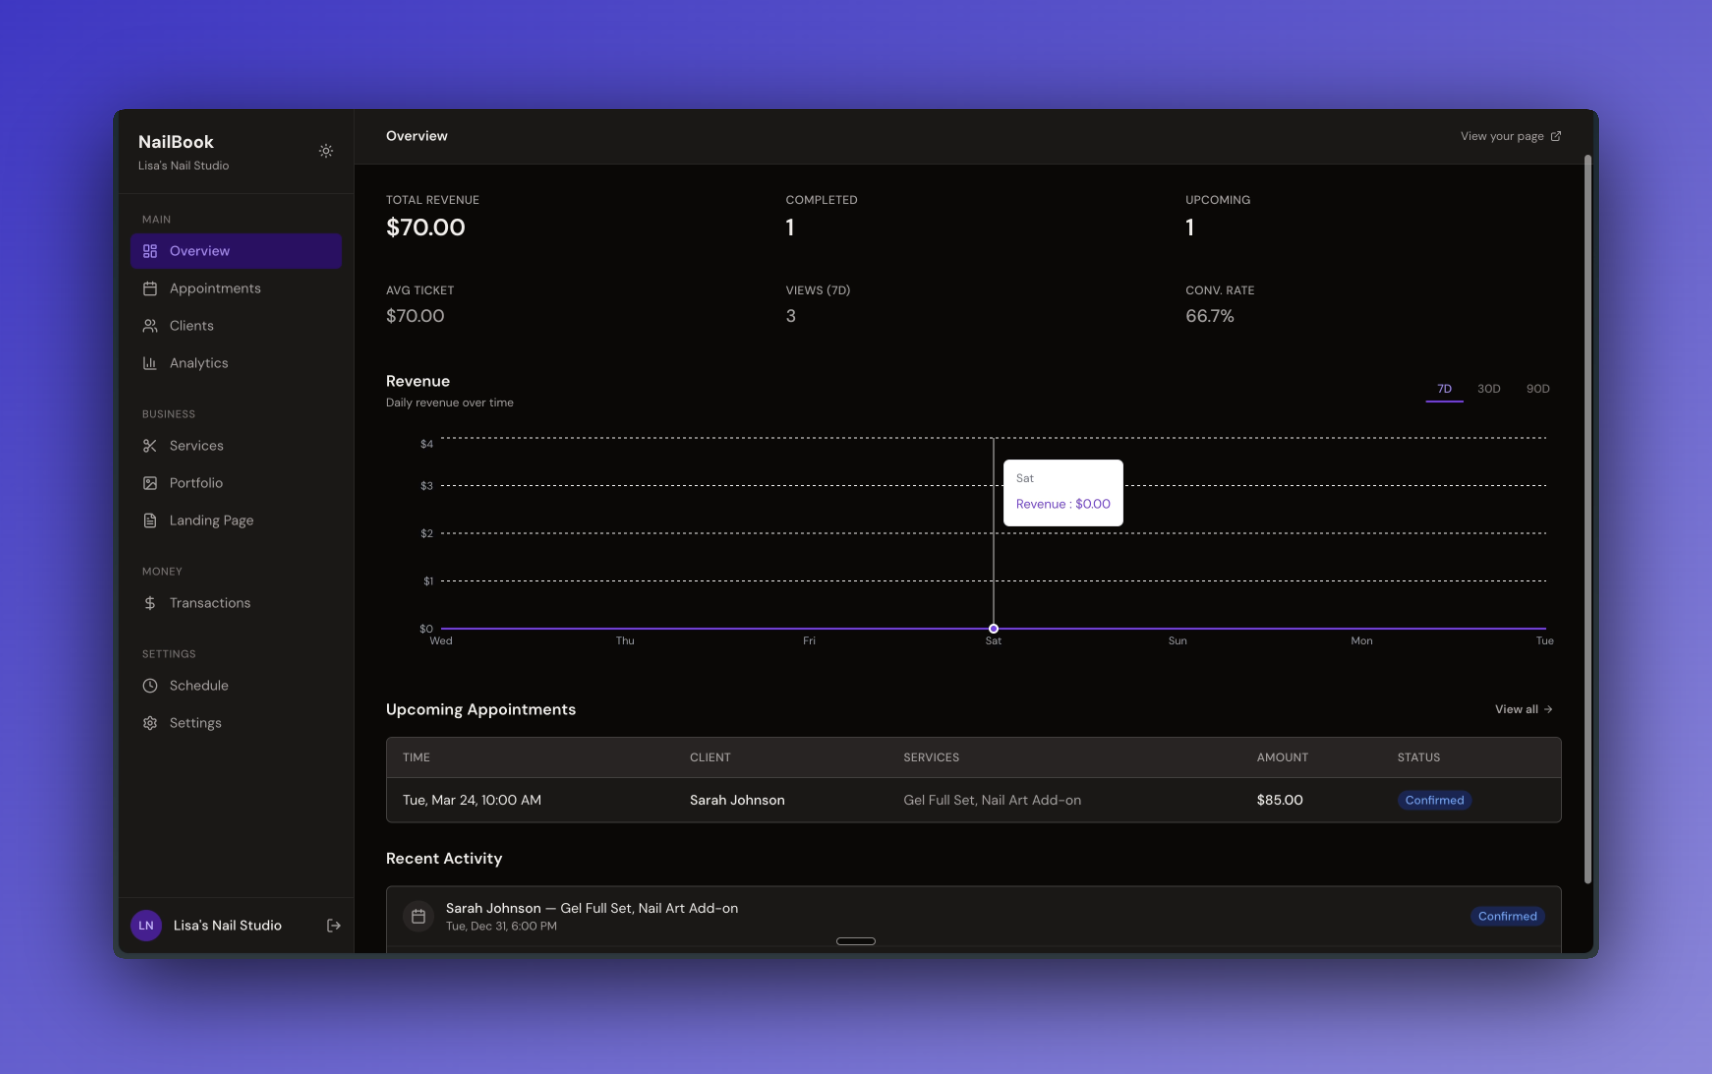Screen dimensions: 1712x1074
Task: Click the Confirmed badge for Sarah Johnson's appointment
Action: (1434, 800)
